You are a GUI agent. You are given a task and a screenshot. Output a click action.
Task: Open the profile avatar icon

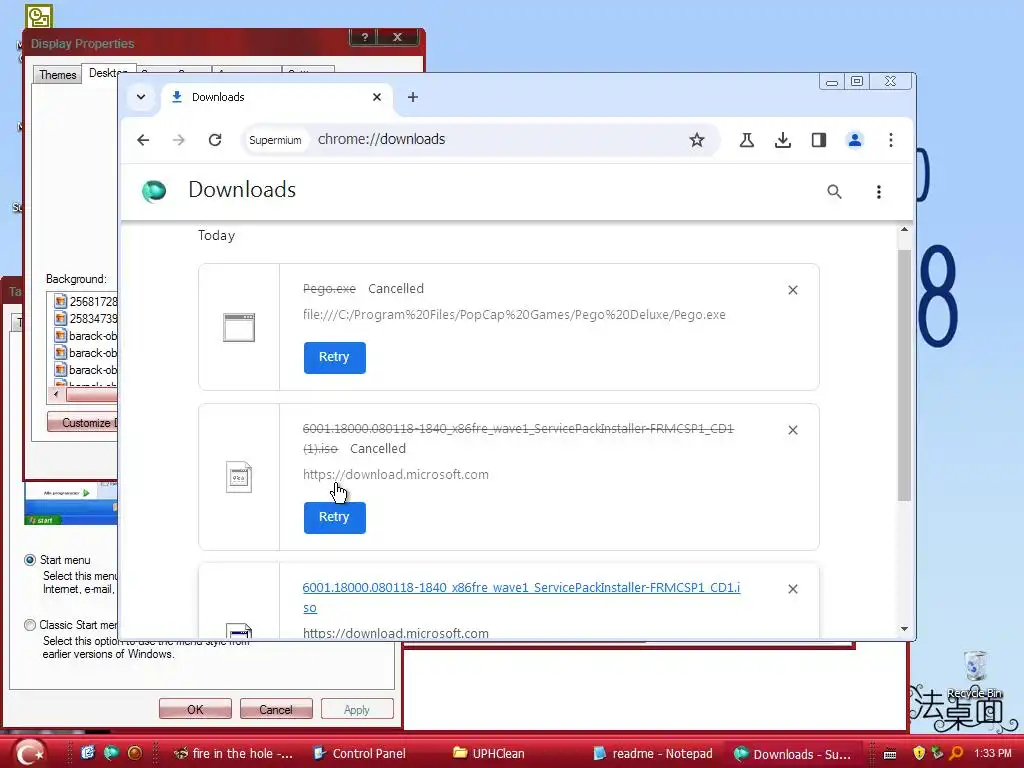pyautogui.click(x=854, y=140)
